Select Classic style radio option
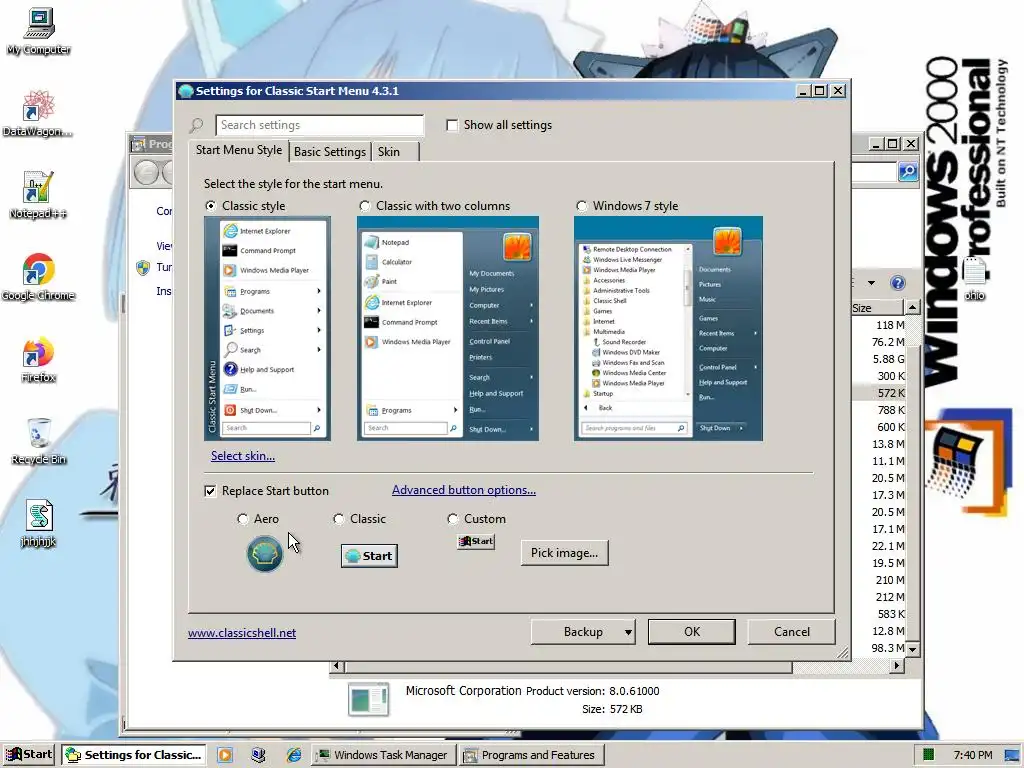The height and width of the screenshot is (768, 1024). tap(210, 206)
